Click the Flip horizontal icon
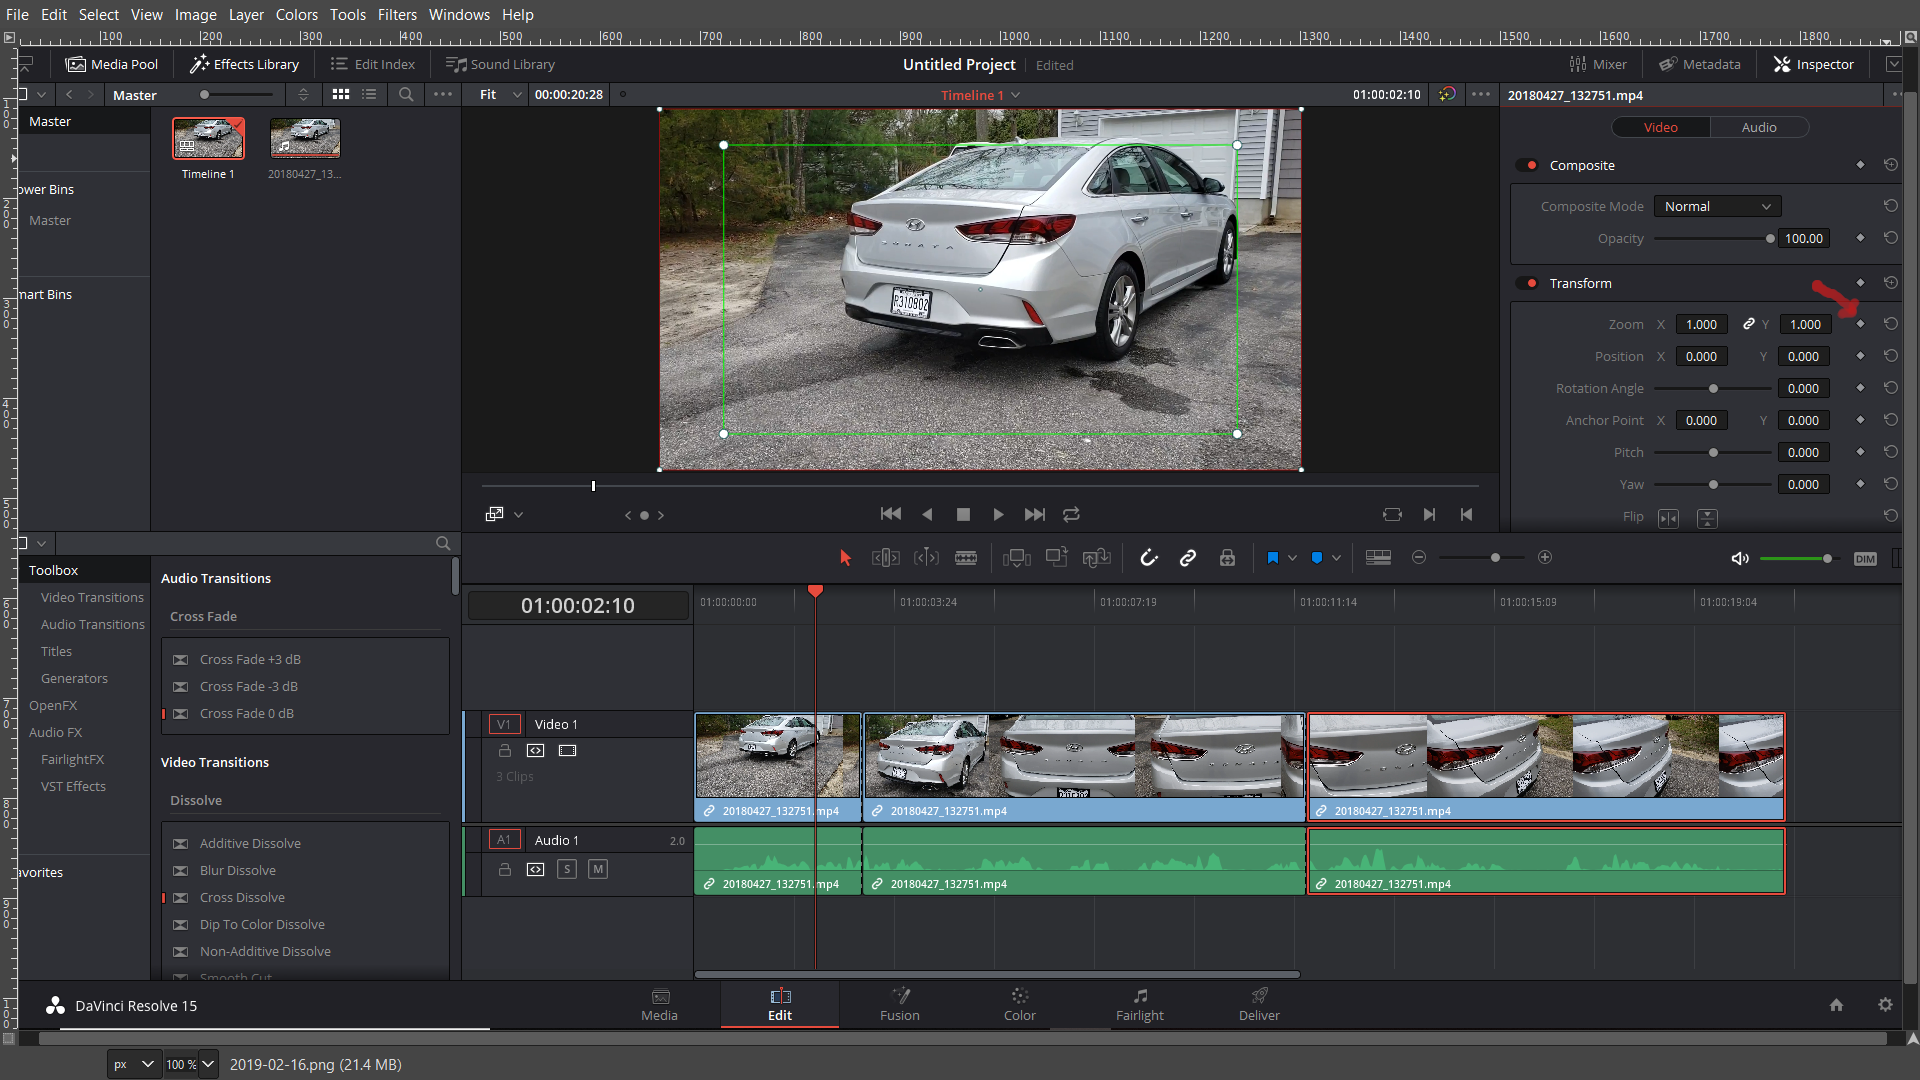Image resolution: width=1920 pixels, height=1080 pixels. point(1669,517)
